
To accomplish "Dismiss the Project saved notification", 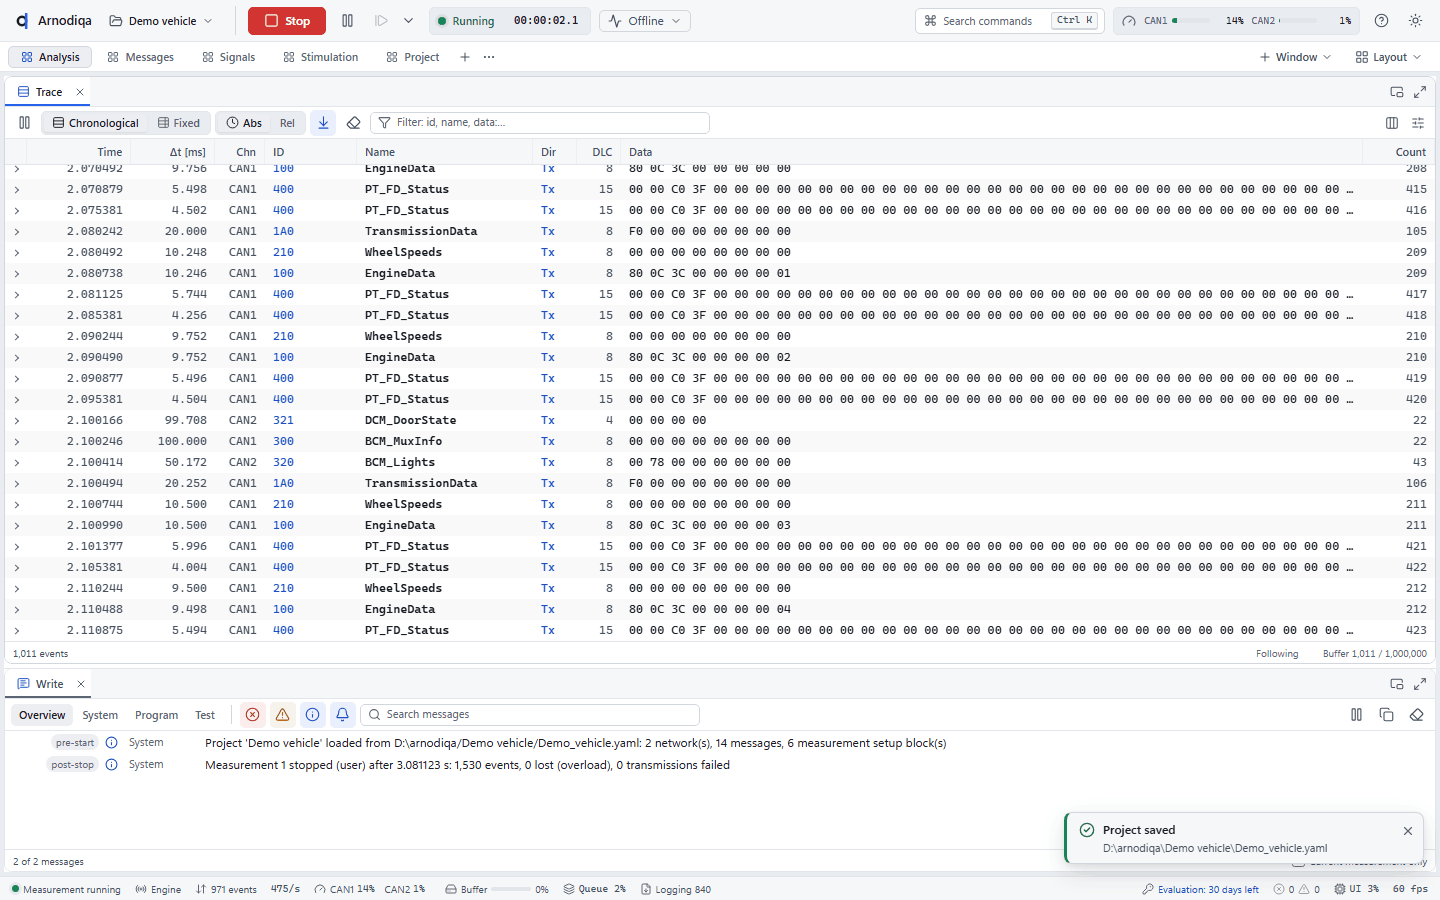I will pyautogui.click(x=1408, y=831).
